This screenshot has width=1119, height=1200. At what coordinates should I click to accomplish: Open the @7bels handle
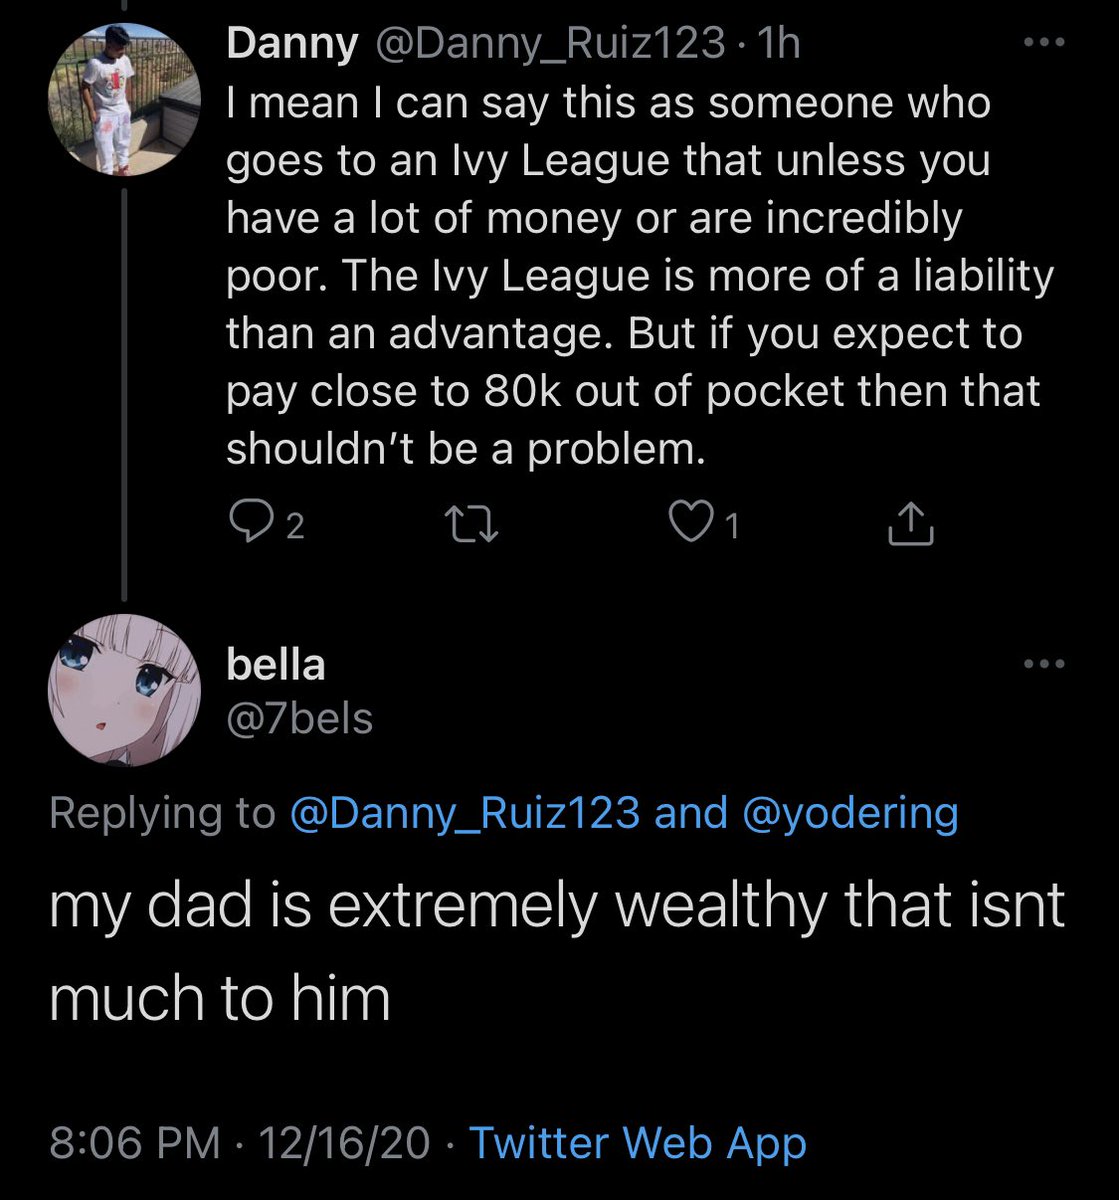coord(300,718)
